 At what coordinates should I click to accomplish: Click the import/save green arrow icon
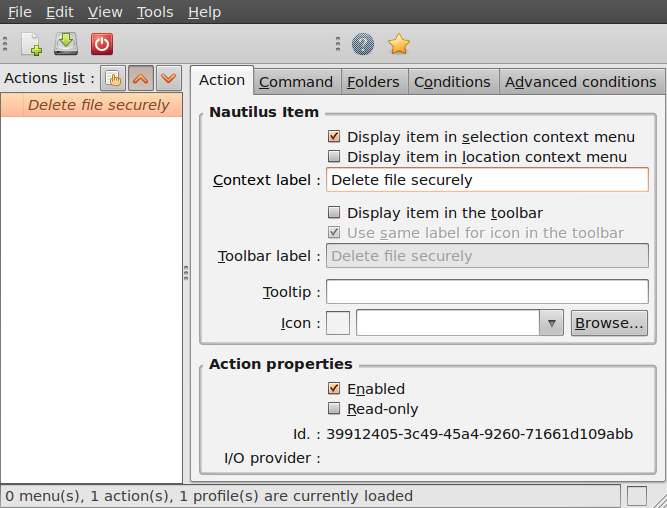pyautogui.click(x=66, y=44)
